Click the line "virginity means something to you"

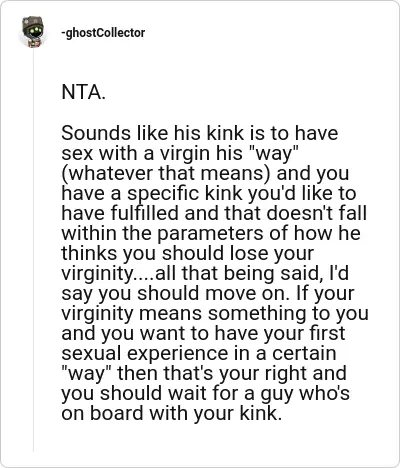(x=215, y=313)
